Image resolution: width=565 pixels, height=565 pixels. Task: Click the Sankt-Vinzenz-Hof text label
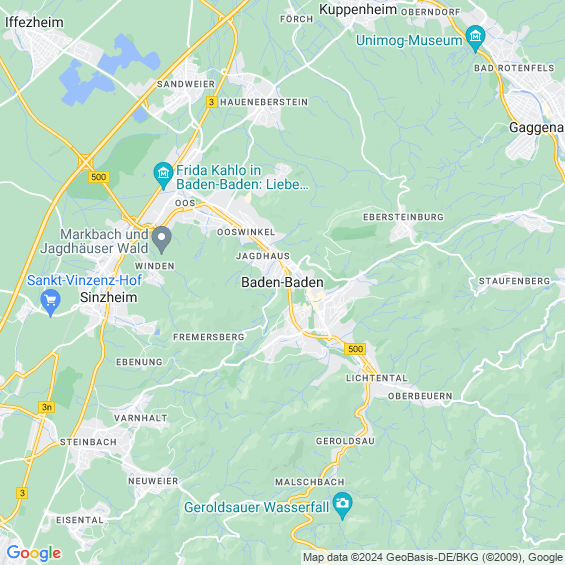point(84,280)
